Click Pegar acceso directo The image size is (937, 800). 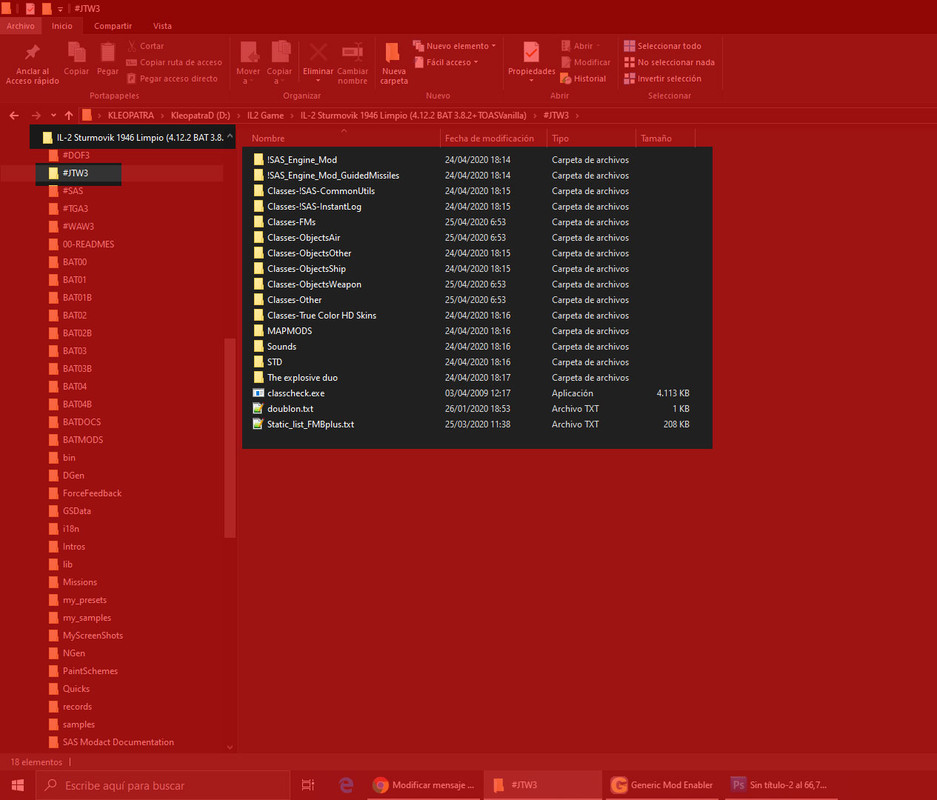[172, 78]
